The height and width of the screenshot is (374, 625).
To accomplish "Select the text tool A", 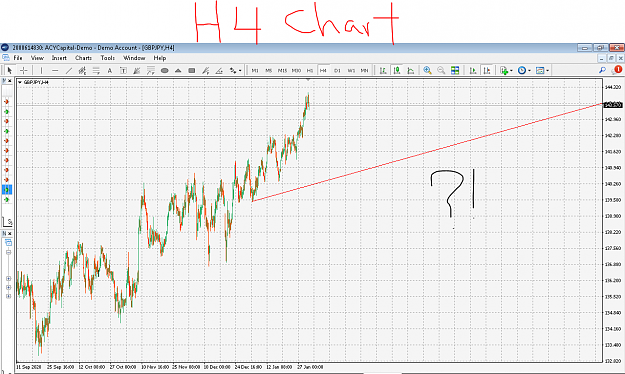I will coord(110,71).
